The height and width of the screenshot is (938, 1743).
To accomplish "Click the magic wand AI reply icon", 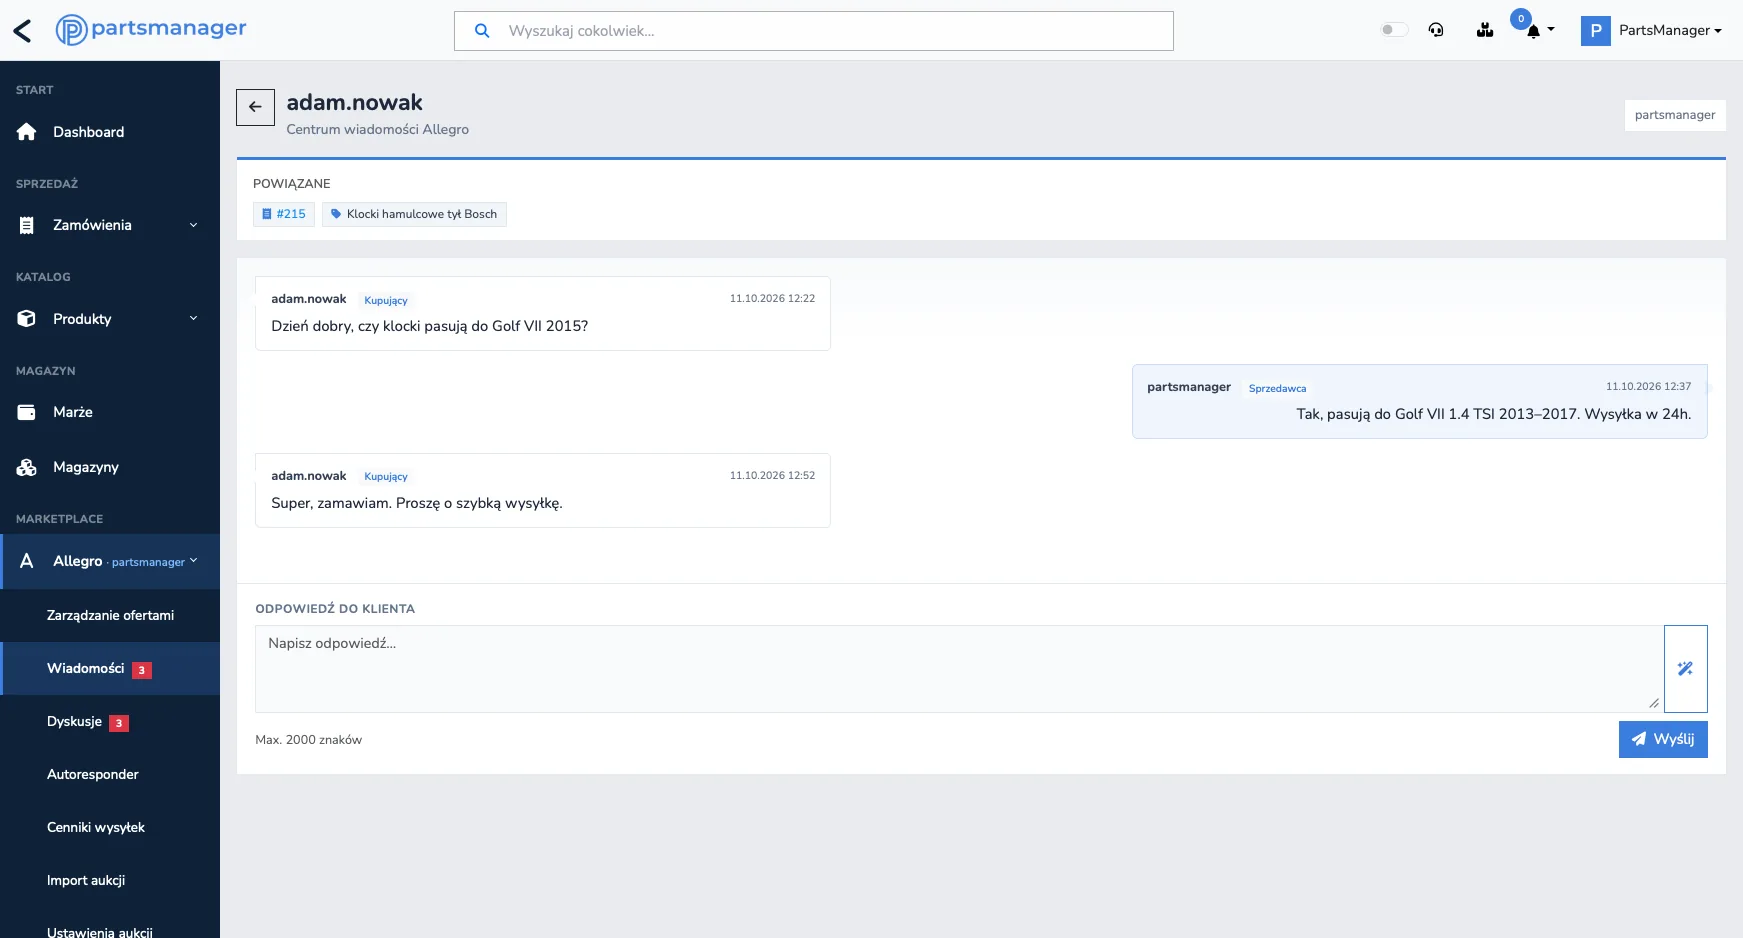I will click(1685, 669).
